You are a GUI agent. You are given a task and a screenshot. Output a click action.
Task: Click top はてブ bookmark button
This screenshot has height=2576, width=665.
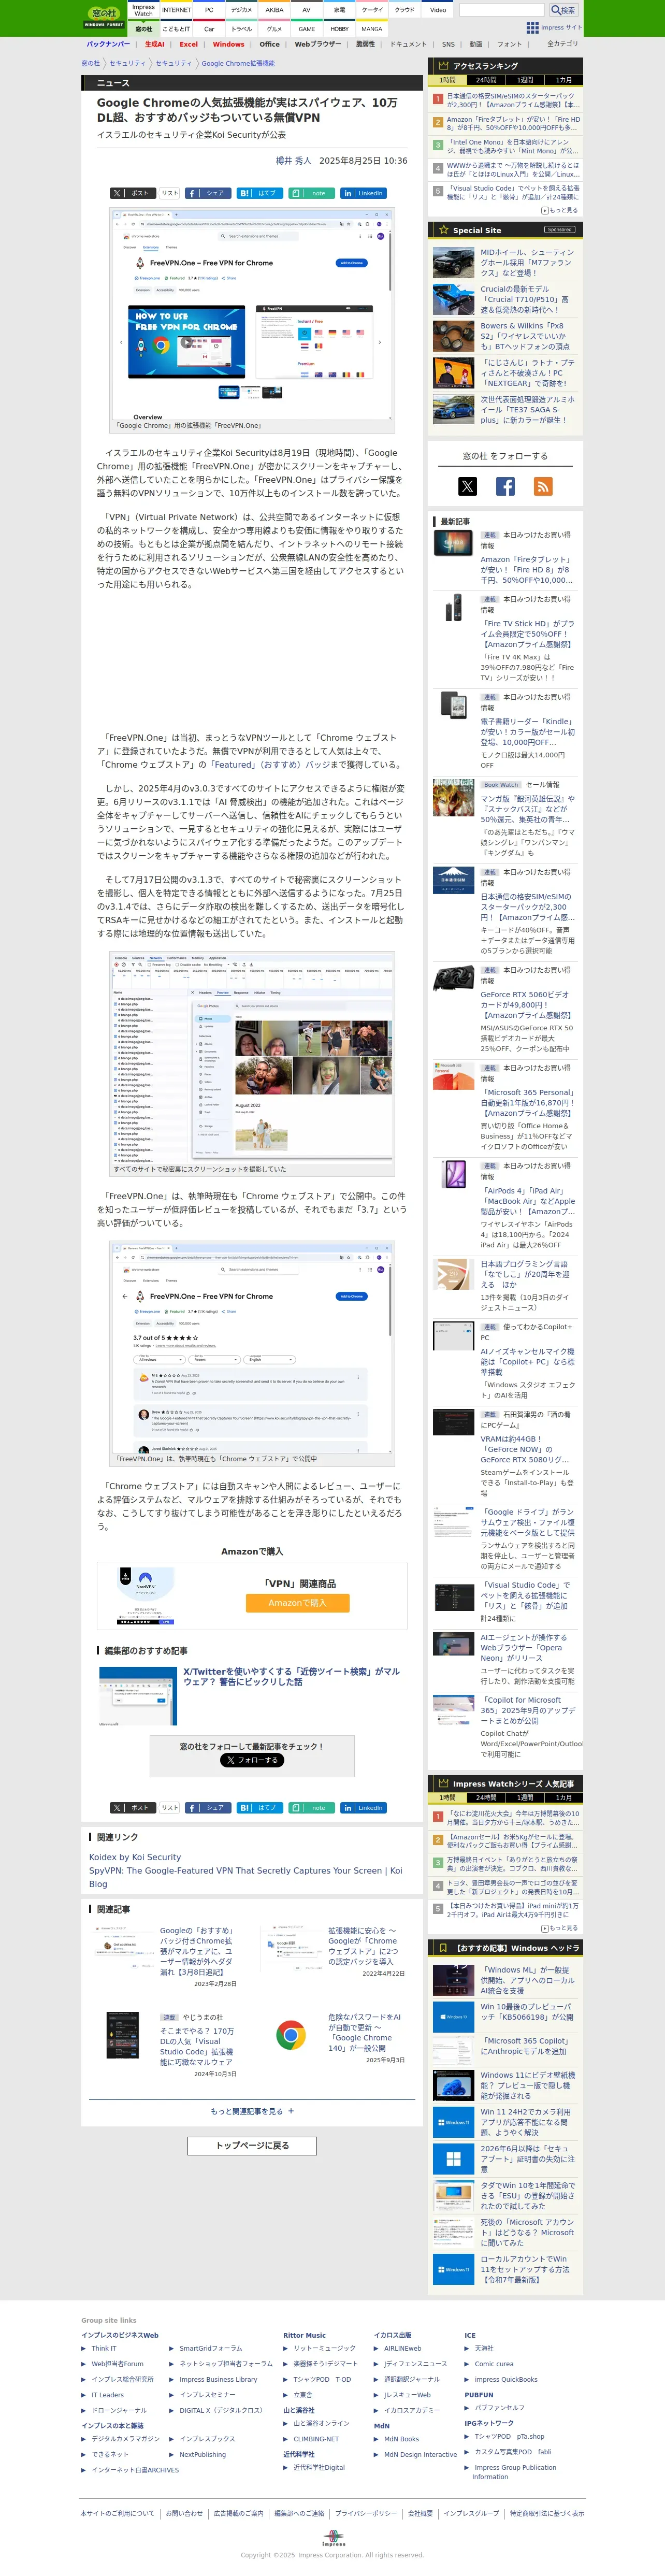point(259,193)
